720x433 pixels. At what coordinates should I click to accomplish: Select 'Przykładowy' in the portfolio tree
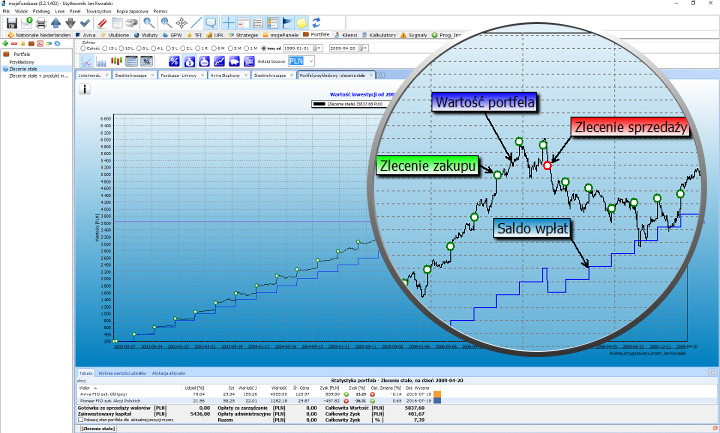pos(23,61)
